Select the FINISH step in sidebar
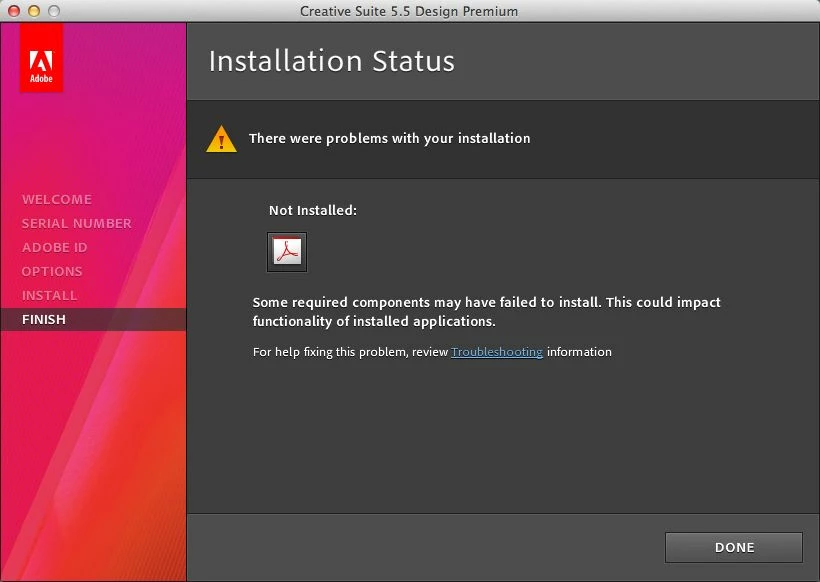Screen dimensions: 820x582 click(x=93, y=319)
